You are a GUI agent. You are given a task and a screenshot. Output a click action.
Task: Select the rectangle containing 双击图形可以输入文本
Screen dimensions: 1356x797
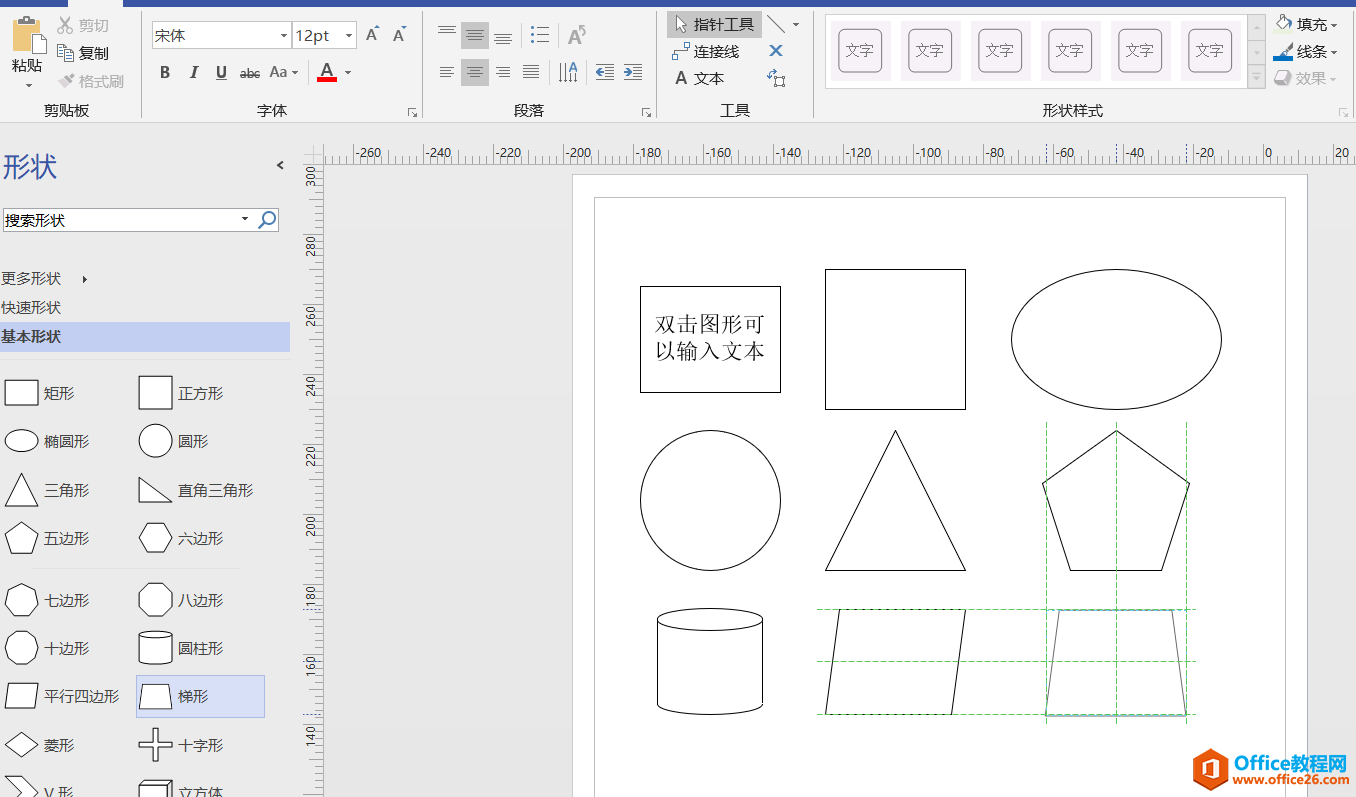point(710,339)
